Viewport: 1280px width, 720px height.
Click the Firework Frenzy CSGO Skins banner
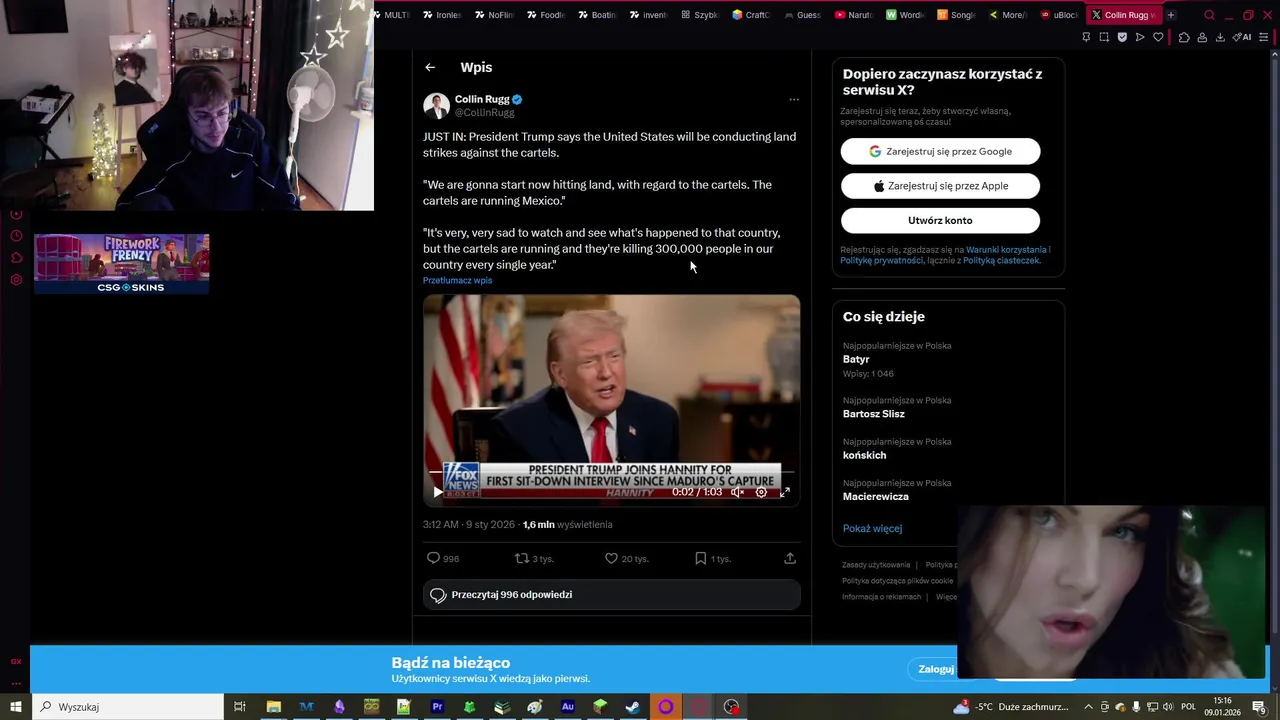pyautogui.click(x=121, y=264)
